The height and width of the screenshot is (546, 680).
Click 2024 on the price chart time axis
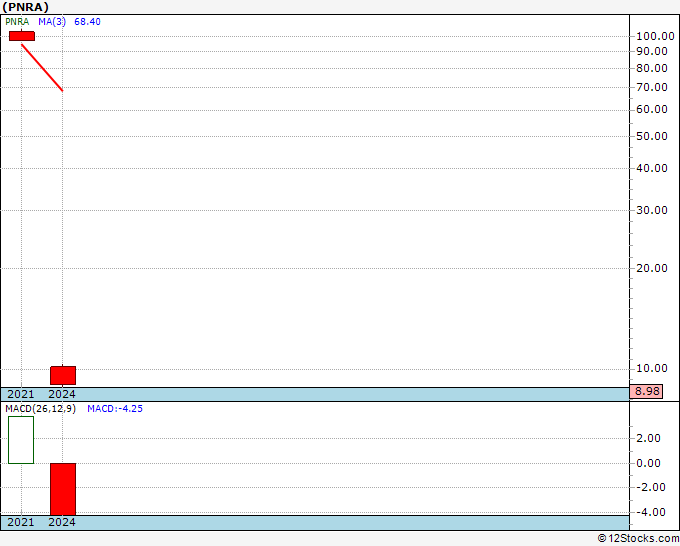pos(62,394)
